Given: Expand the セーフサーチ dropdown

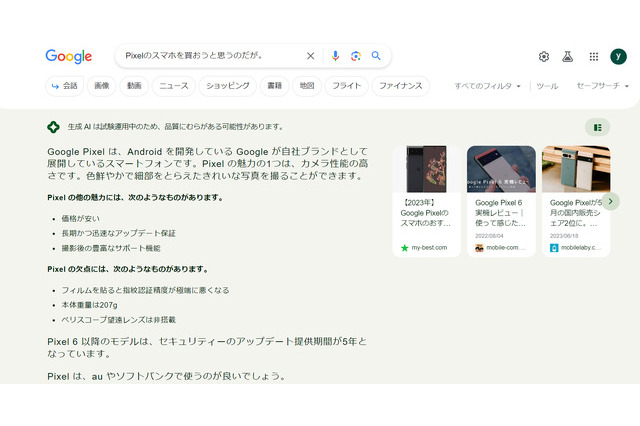Looking at the screenshot, I should [x=602, y=86].
